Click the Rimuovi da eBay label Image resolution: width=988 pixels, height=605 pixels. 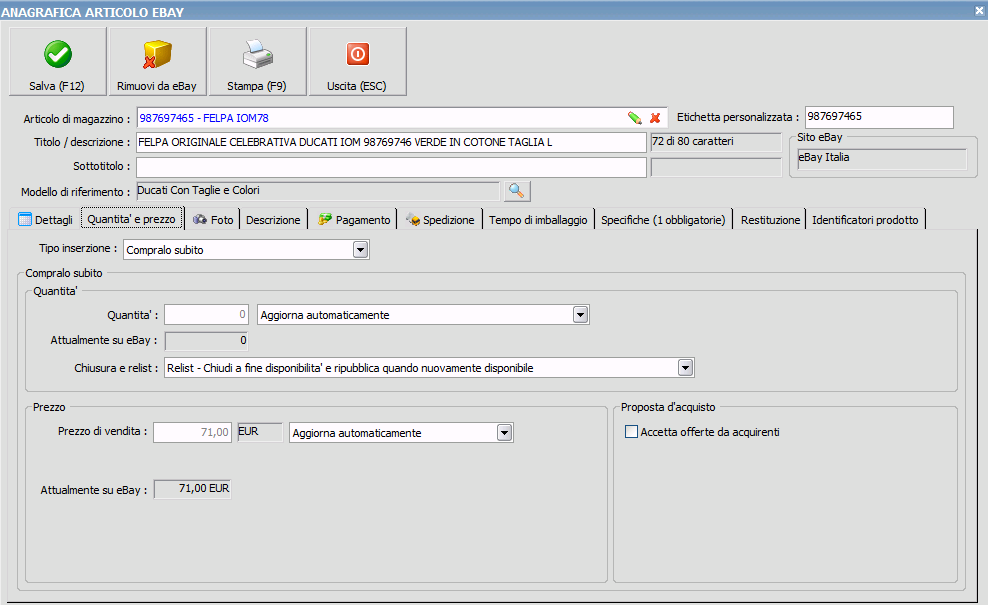click(157, 86)
